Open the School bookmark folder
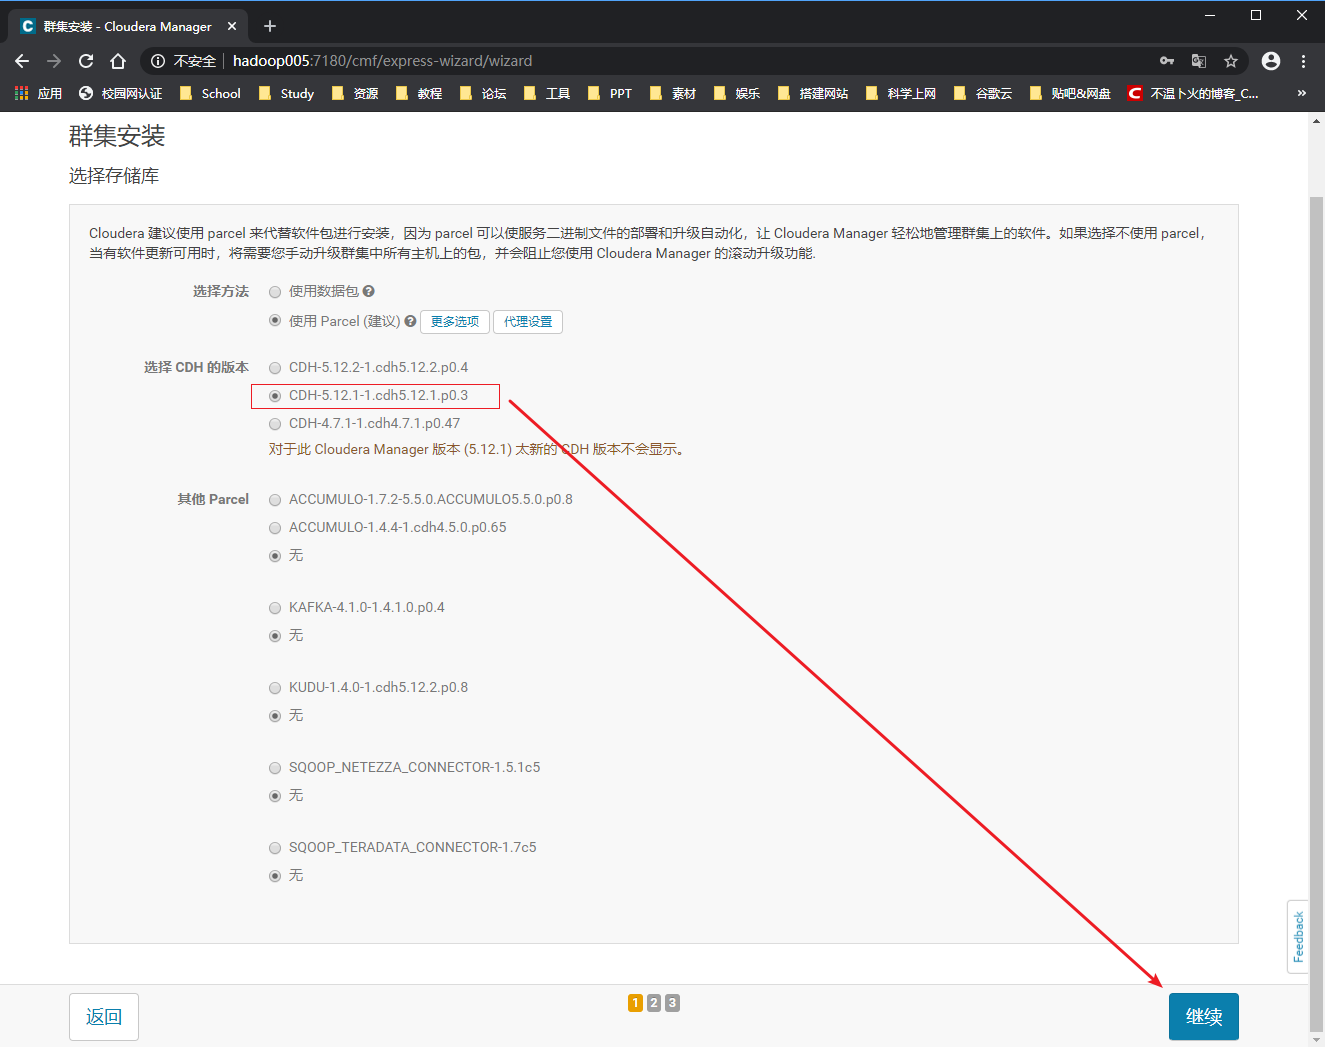The image size is (1325, 1047). 210,93
